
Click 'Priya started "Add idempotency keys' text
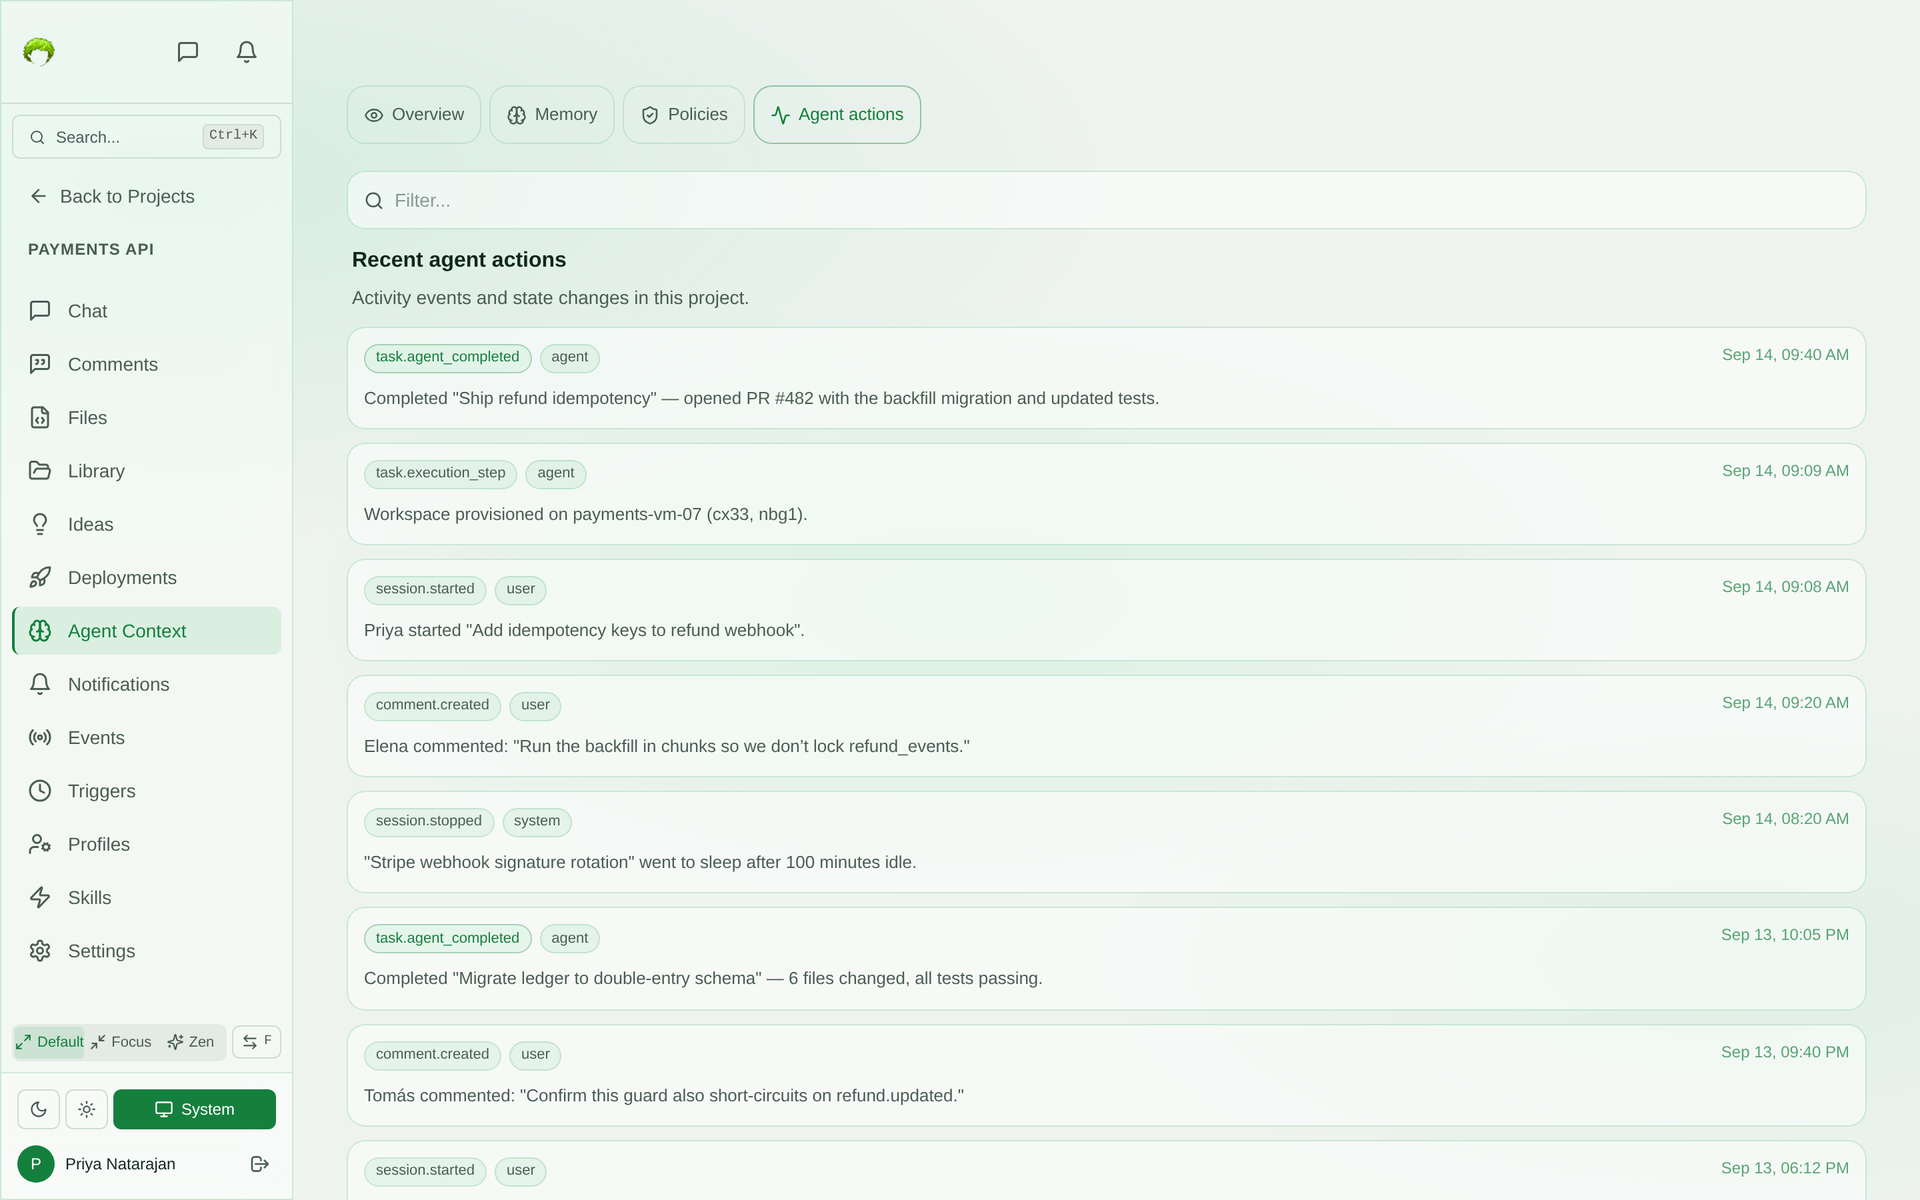(584, 630)
